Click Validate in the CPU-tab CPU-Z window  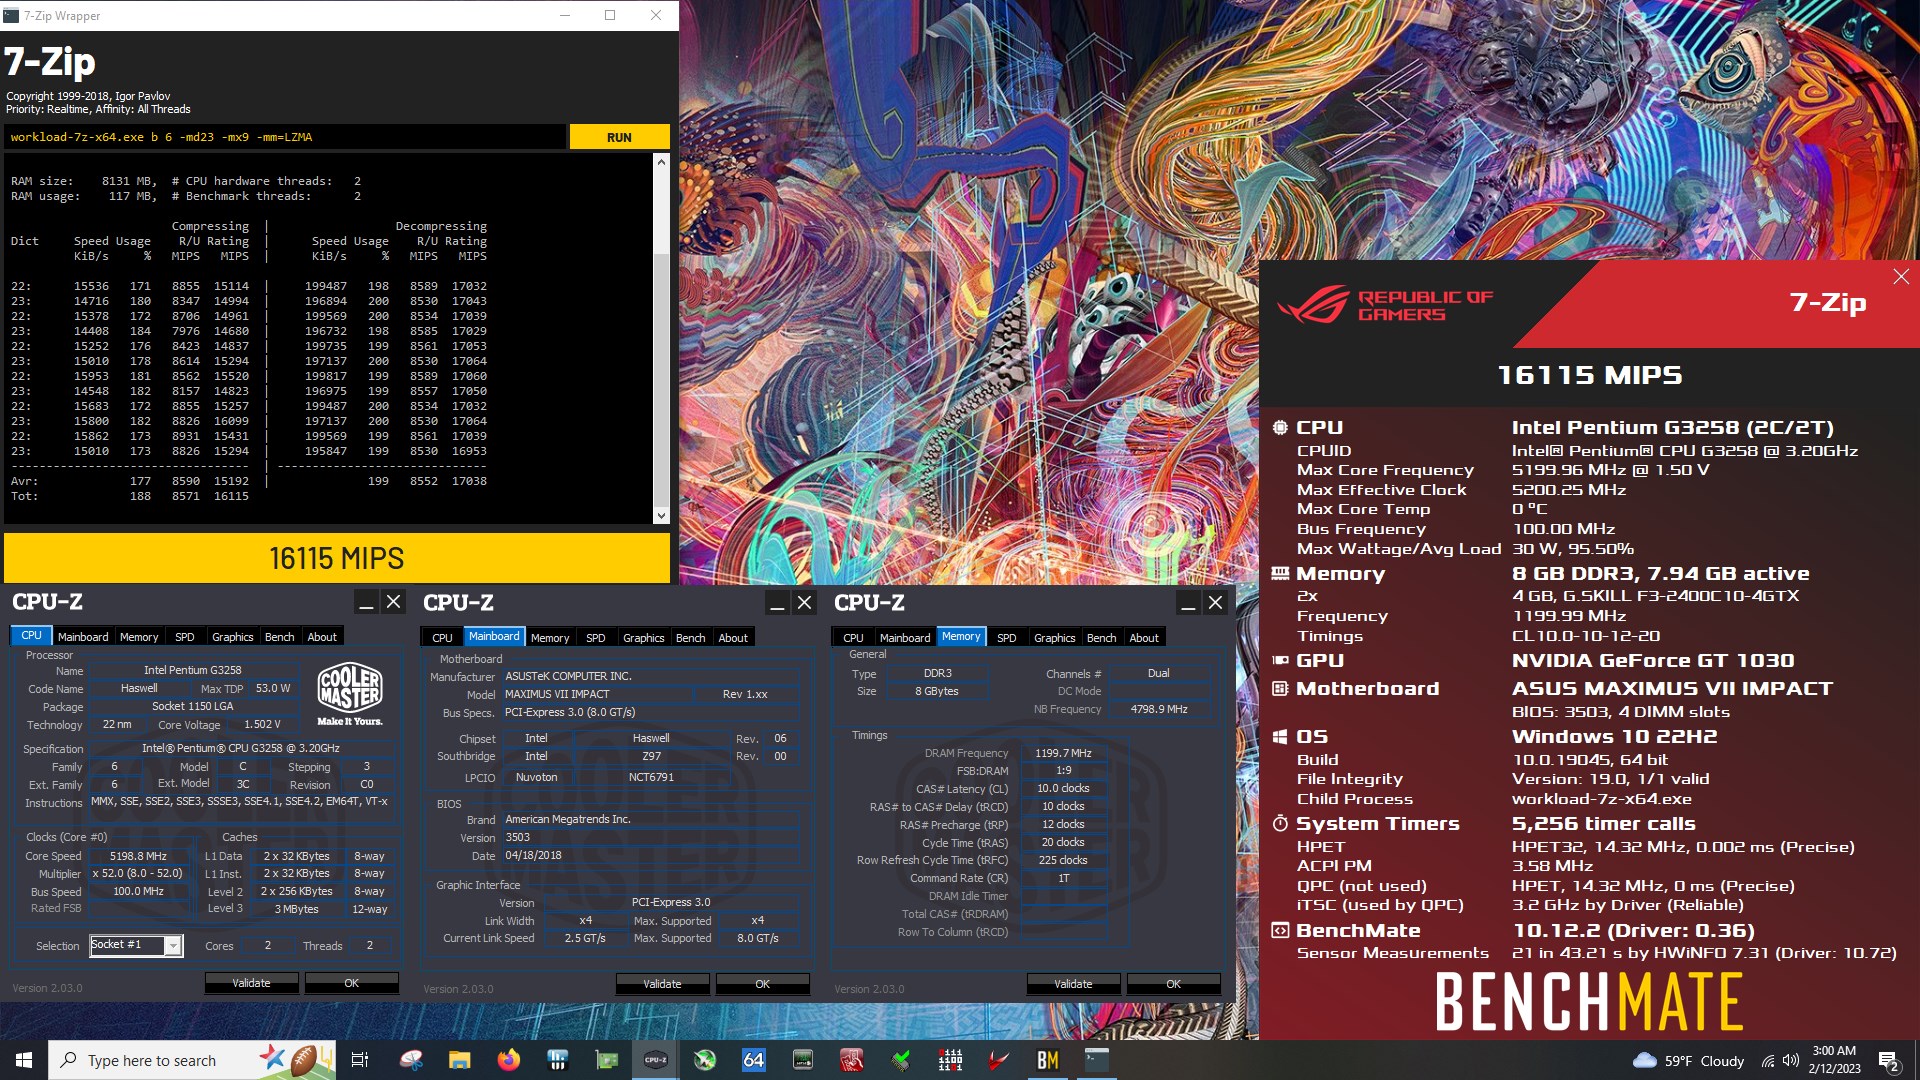click(x=251, y=983)
